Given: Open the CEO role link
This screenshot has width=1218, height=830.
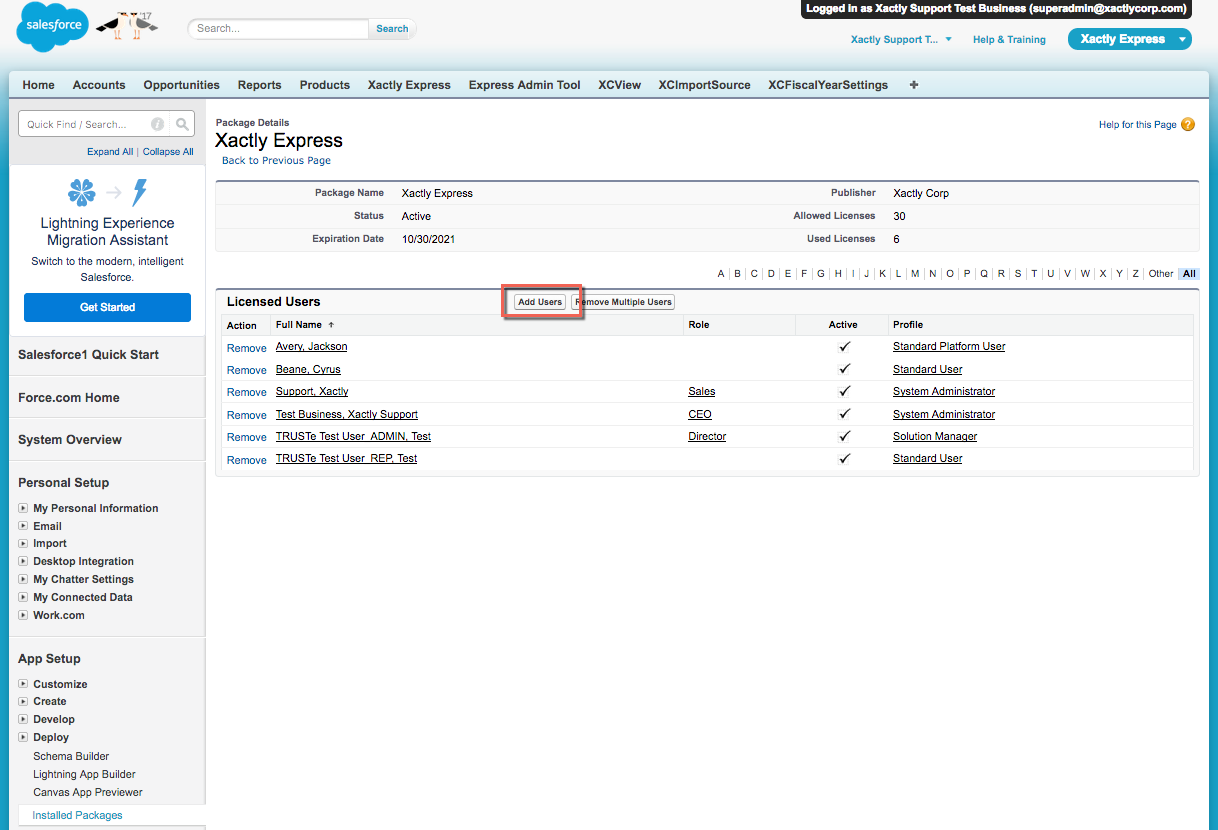Looking at the screenshot, I should tap(700, 414).
